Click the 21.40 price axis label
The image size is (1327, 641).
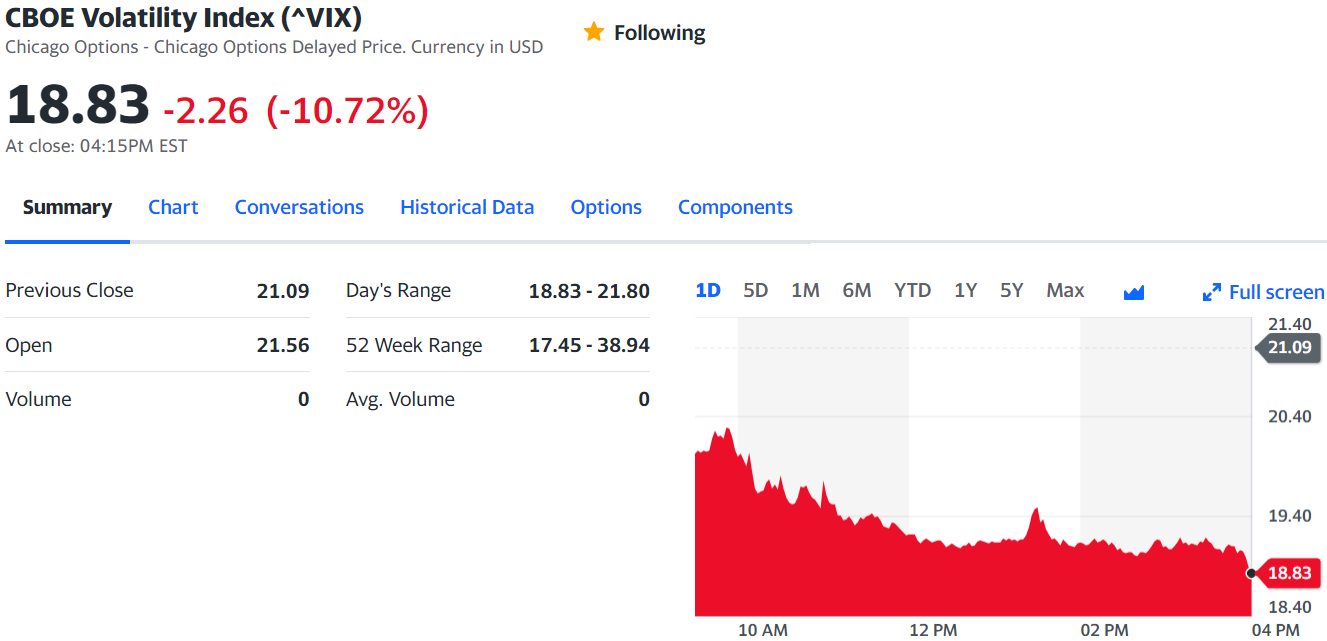tap(1289, 324)
